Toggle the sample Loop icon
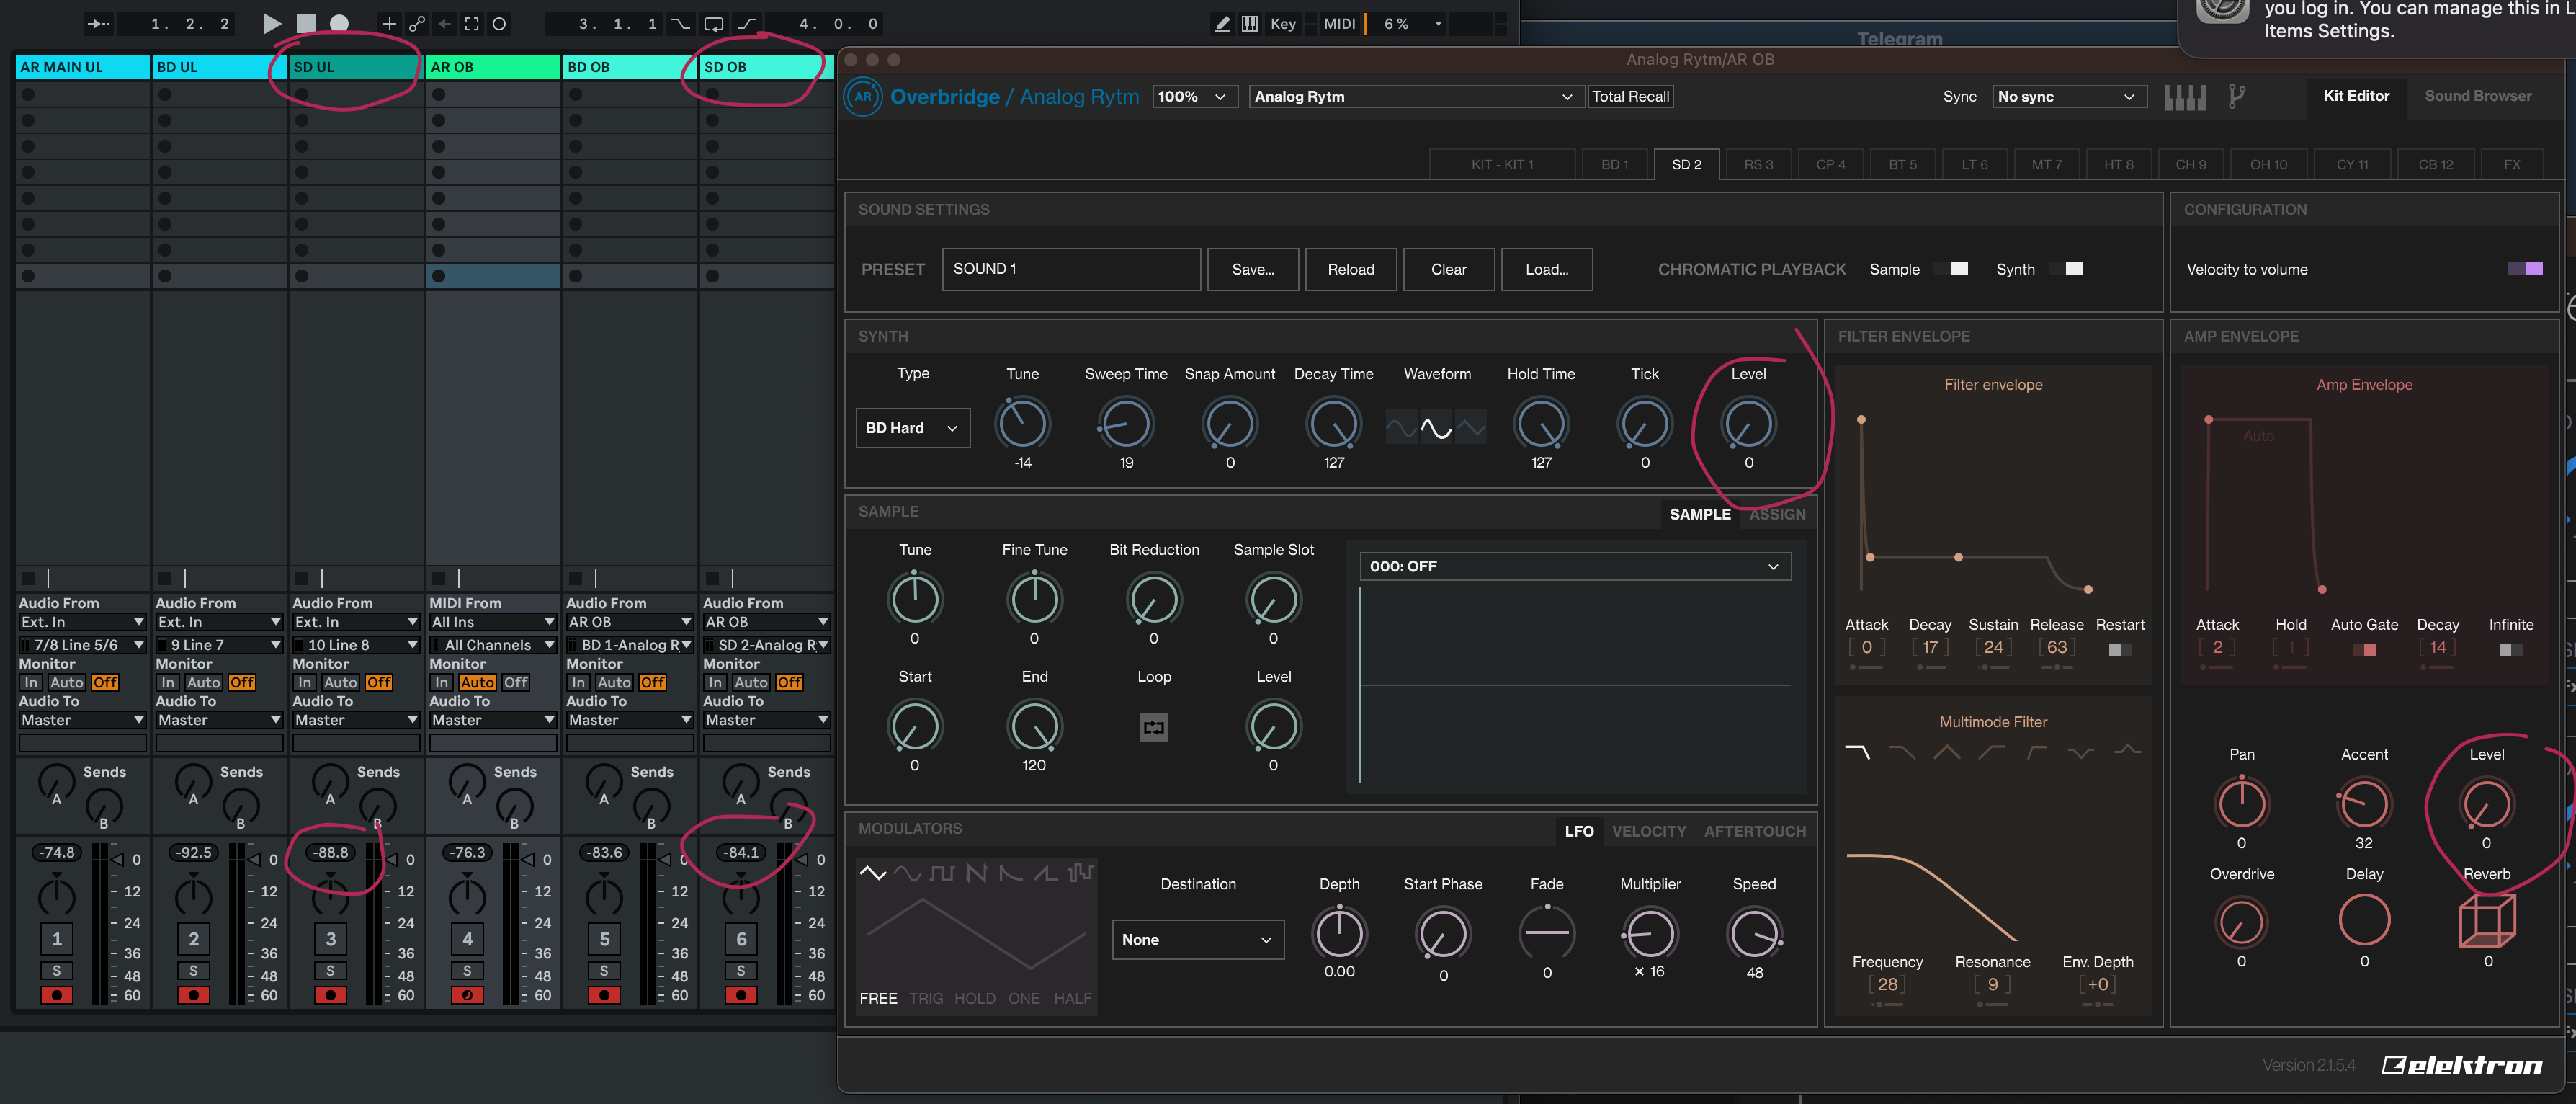The image size is (2576, 1104). coord(1153,727)
